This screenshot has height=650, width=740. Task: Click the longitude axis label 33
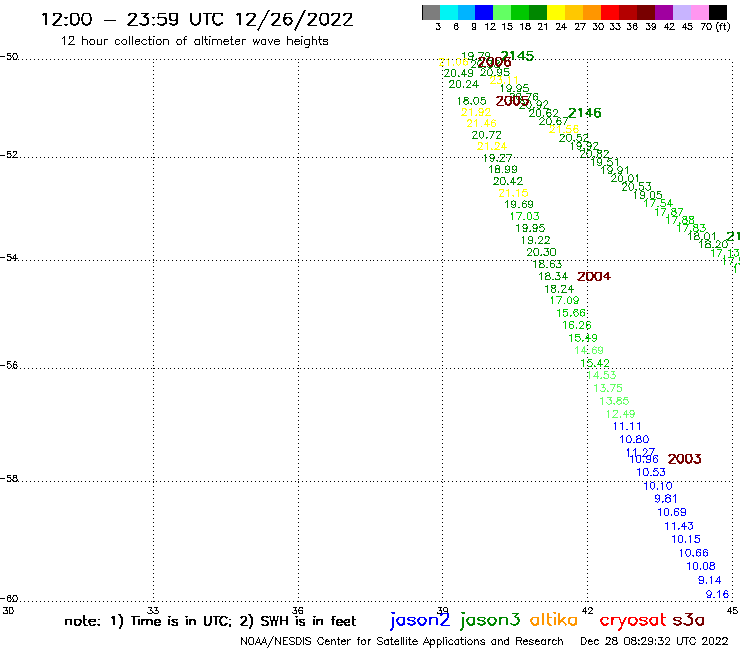153,611
